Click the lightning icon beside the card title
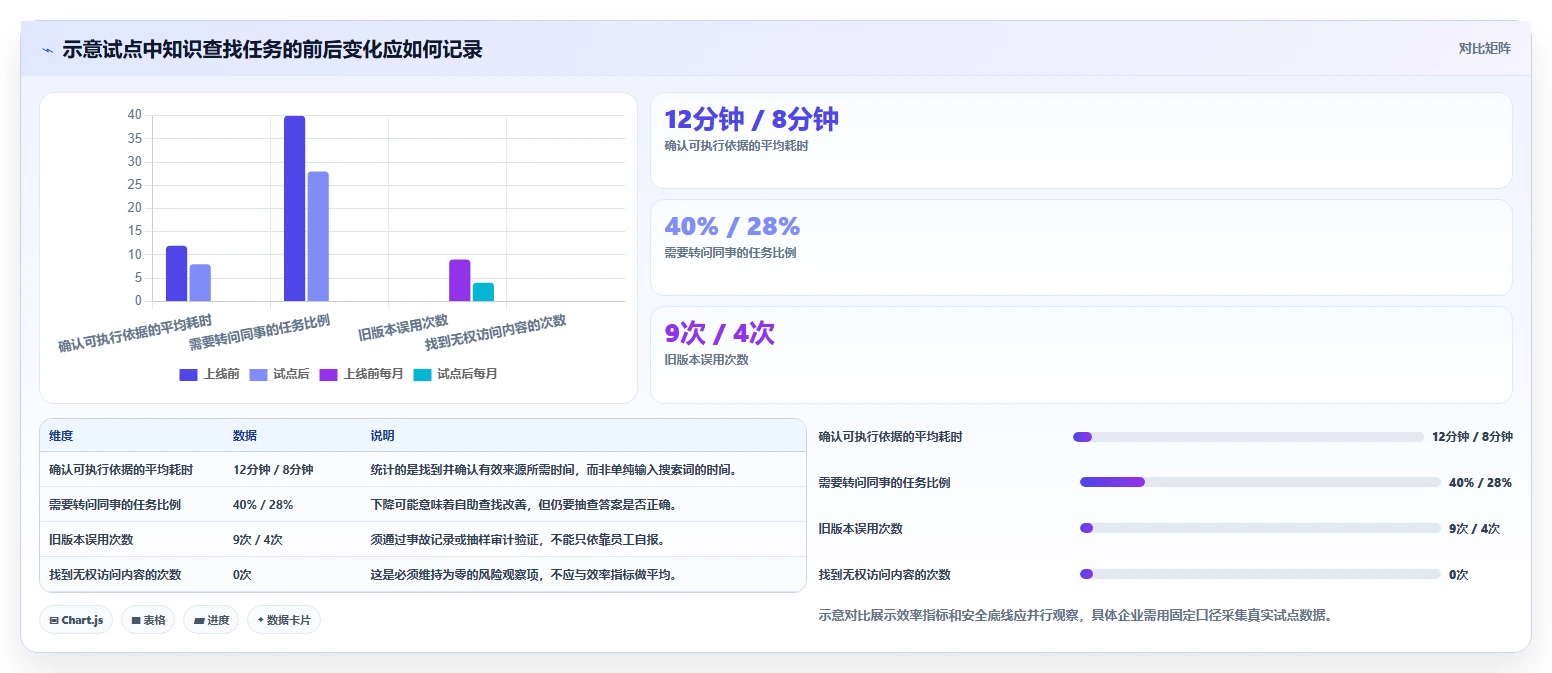The width and height of the screenshot is (1552, 673). [x=48, y=49]
